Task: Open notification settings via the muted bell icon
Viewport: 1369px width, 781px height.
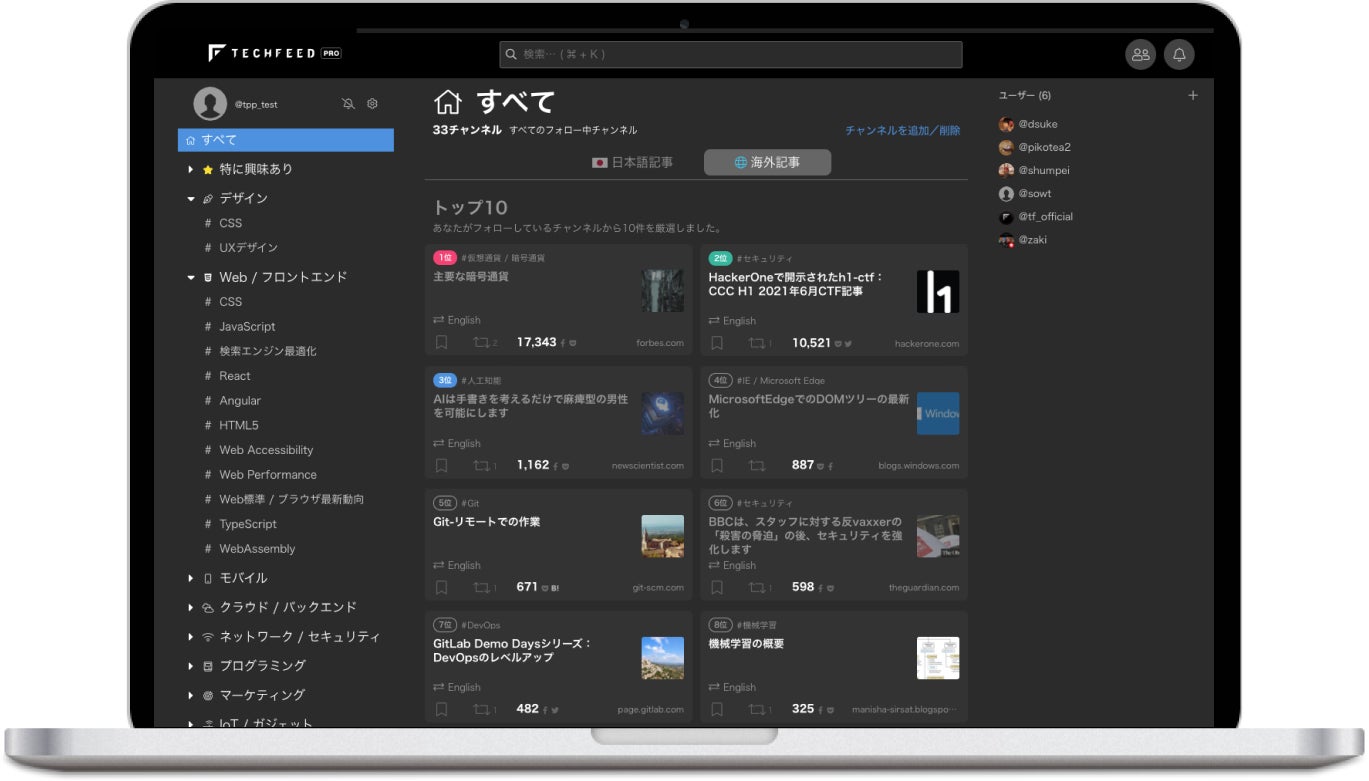Action: 348,103
